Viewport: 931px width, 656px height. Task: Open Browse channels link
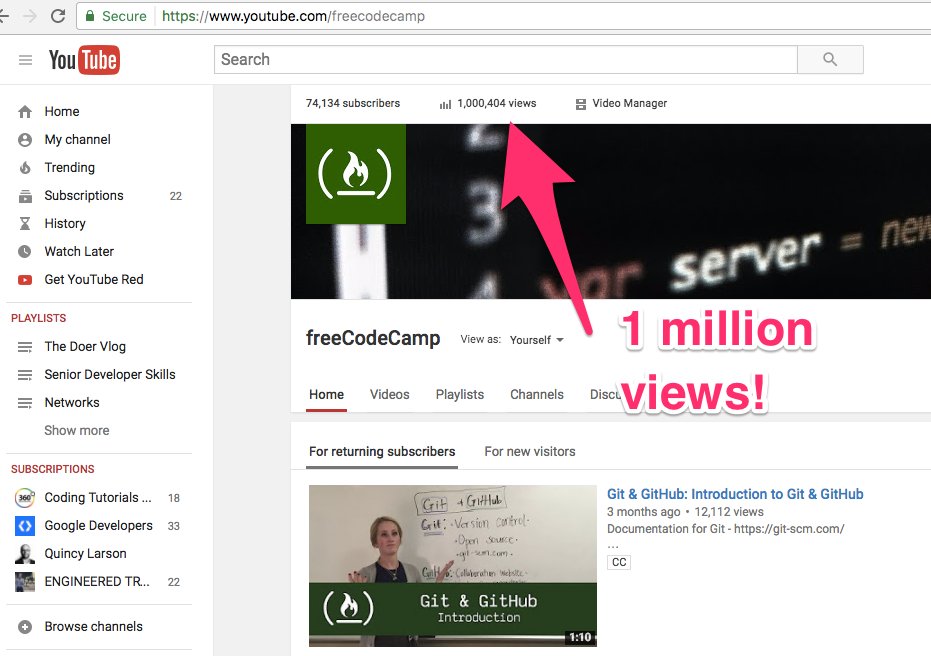93,627
